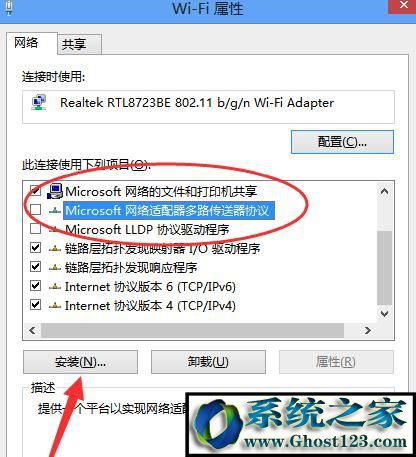Click the list scroll up arrow
The width and height of the screenshot is (416, 457).
coord(384,191)
